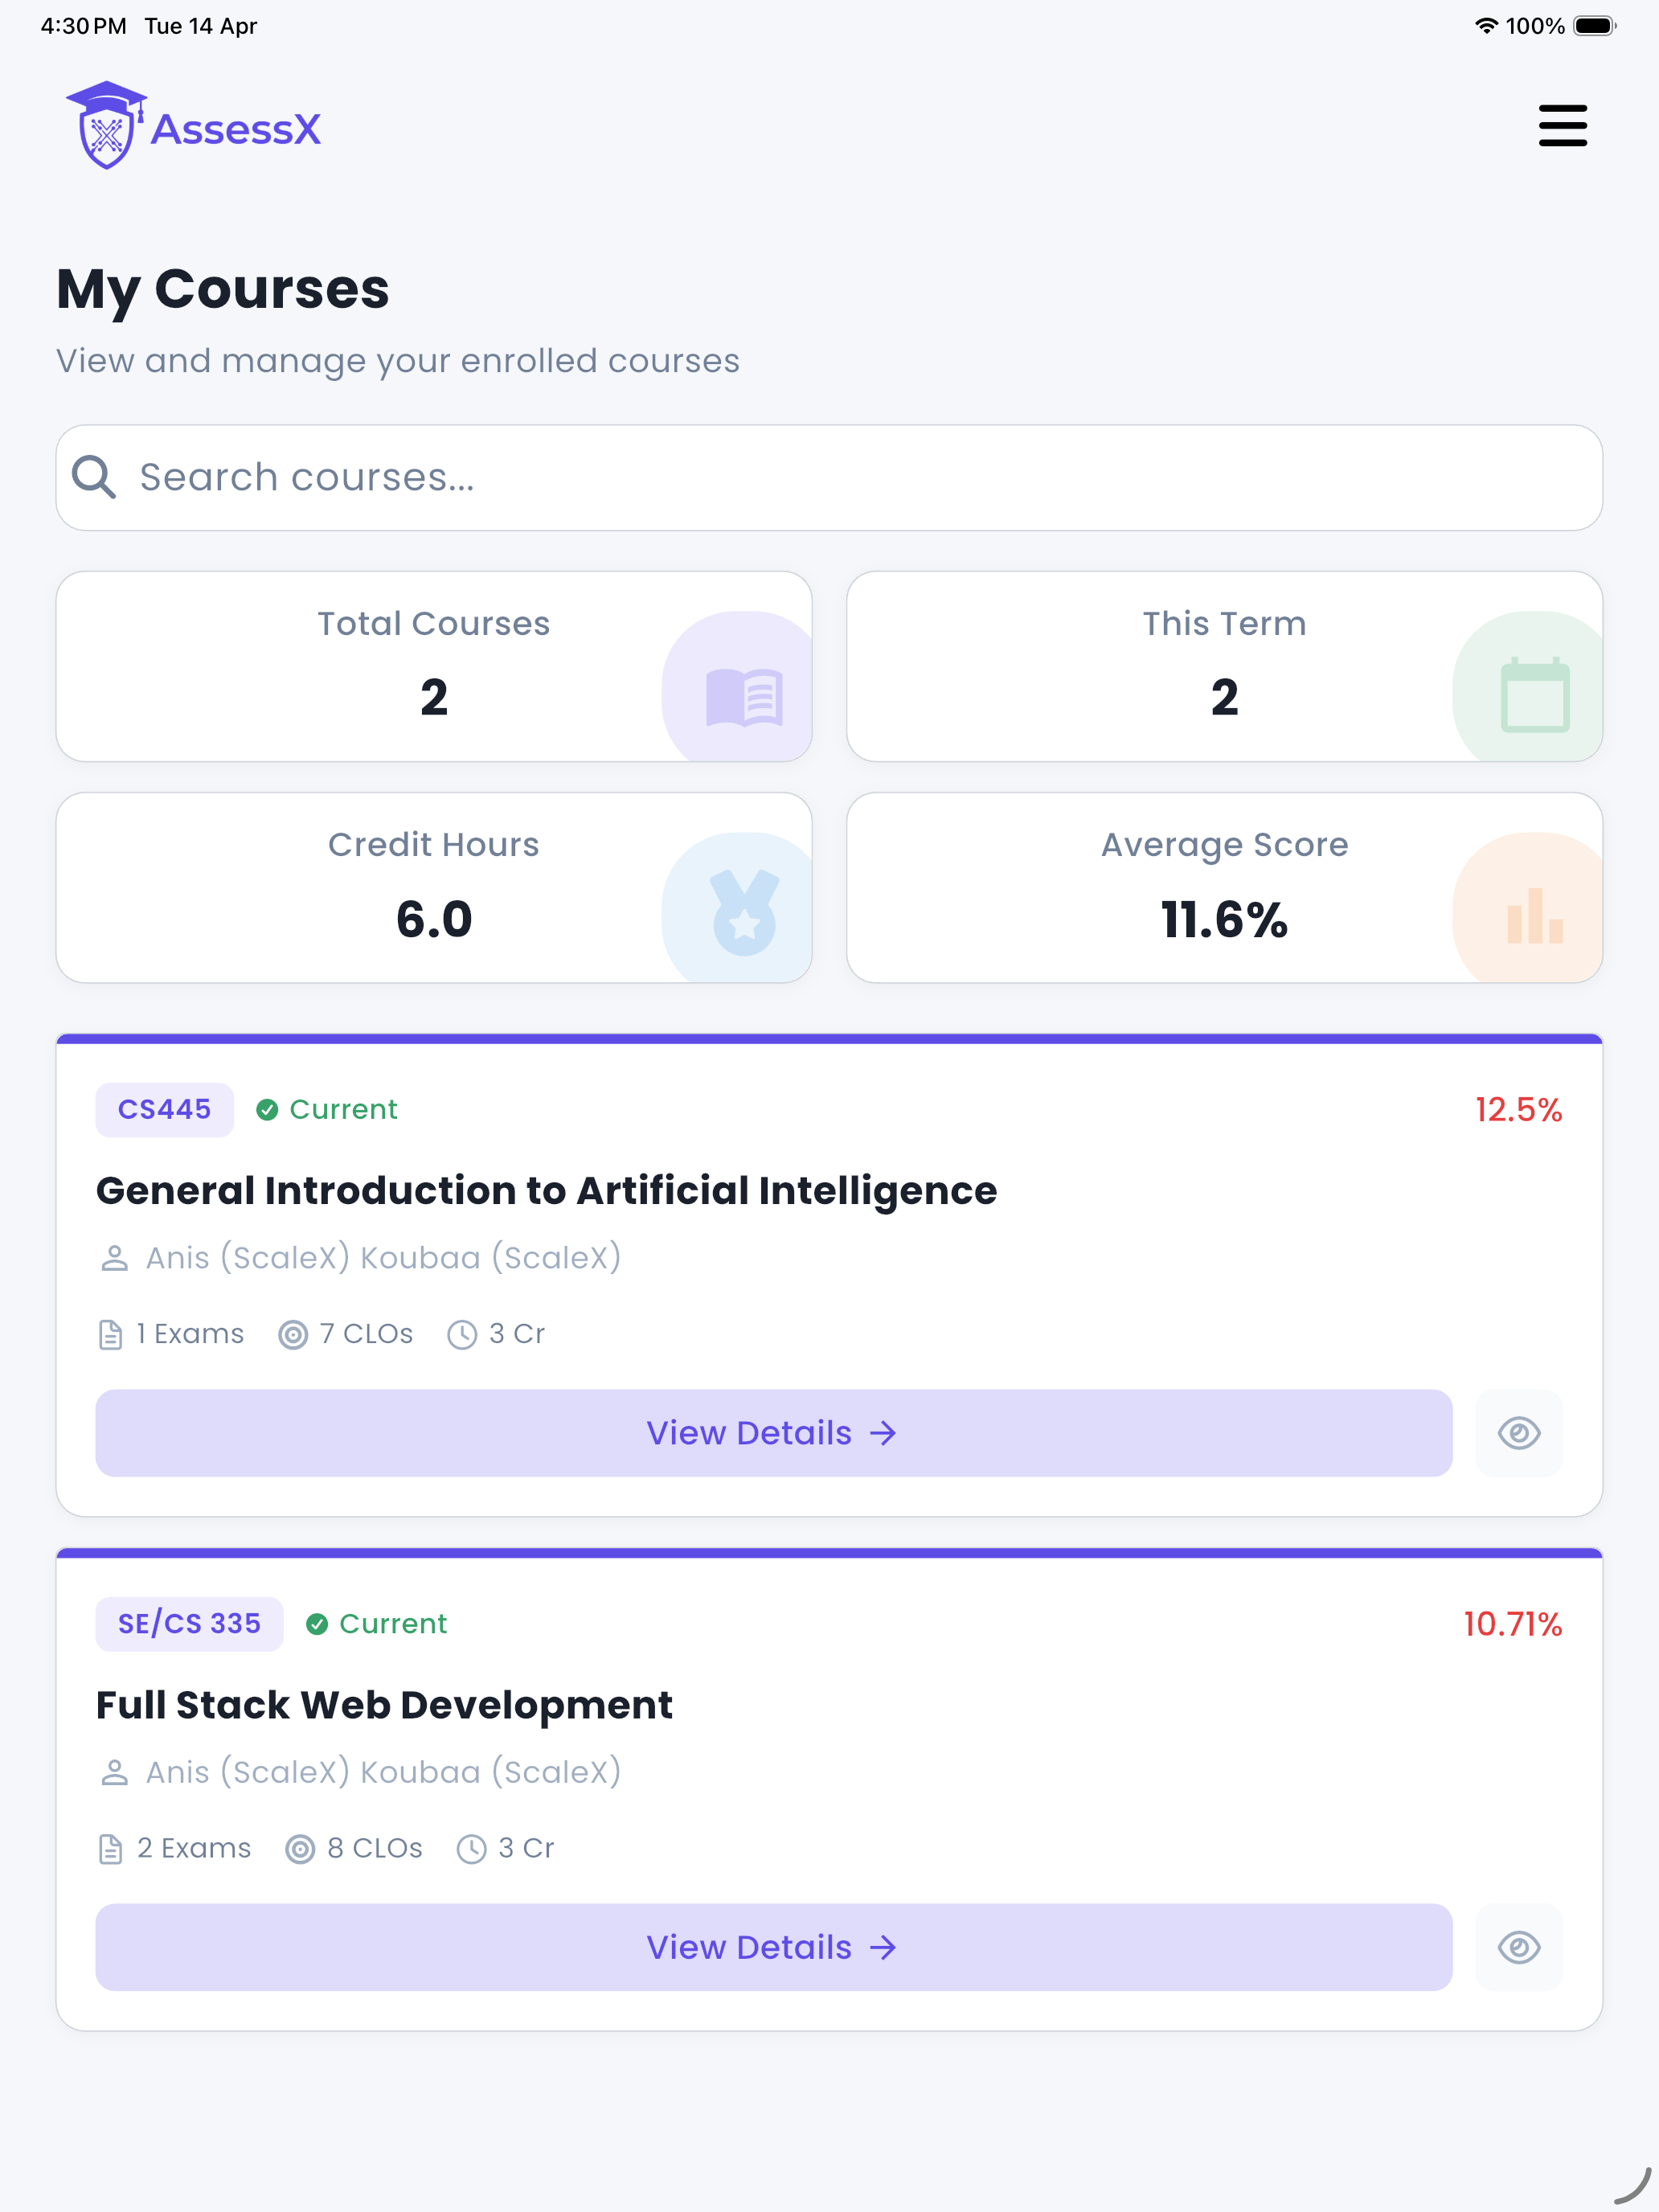Click the SE/CS 335 course code badge
The width and height of the screenshot is (1659, 2212).
[189, 1623]
